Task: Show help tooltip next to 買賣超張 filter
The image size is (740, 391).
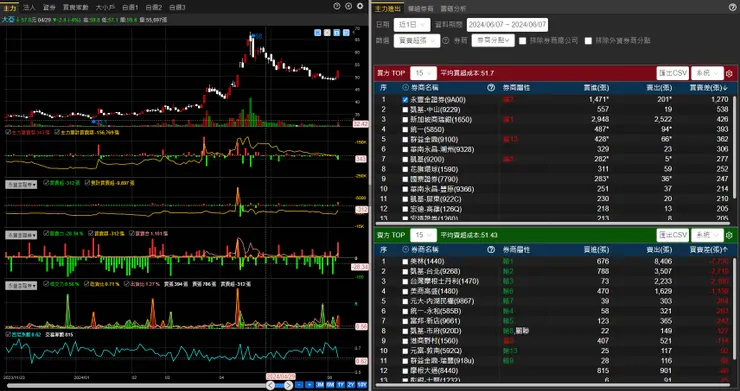Action: tap(446, 41)
